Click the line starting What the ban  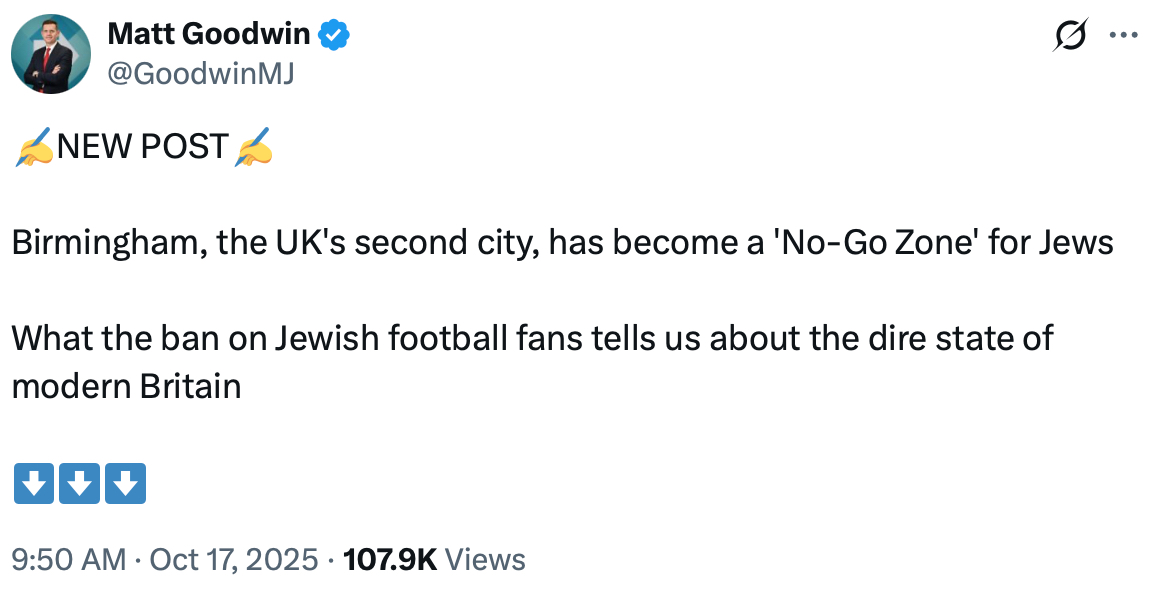tap(530, 338)
